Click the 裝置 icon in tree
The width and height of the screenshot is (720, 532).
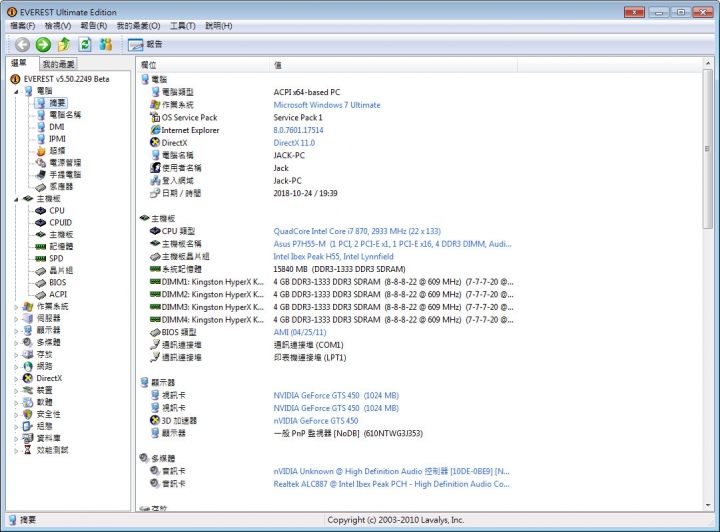click(x=28, y=390)
